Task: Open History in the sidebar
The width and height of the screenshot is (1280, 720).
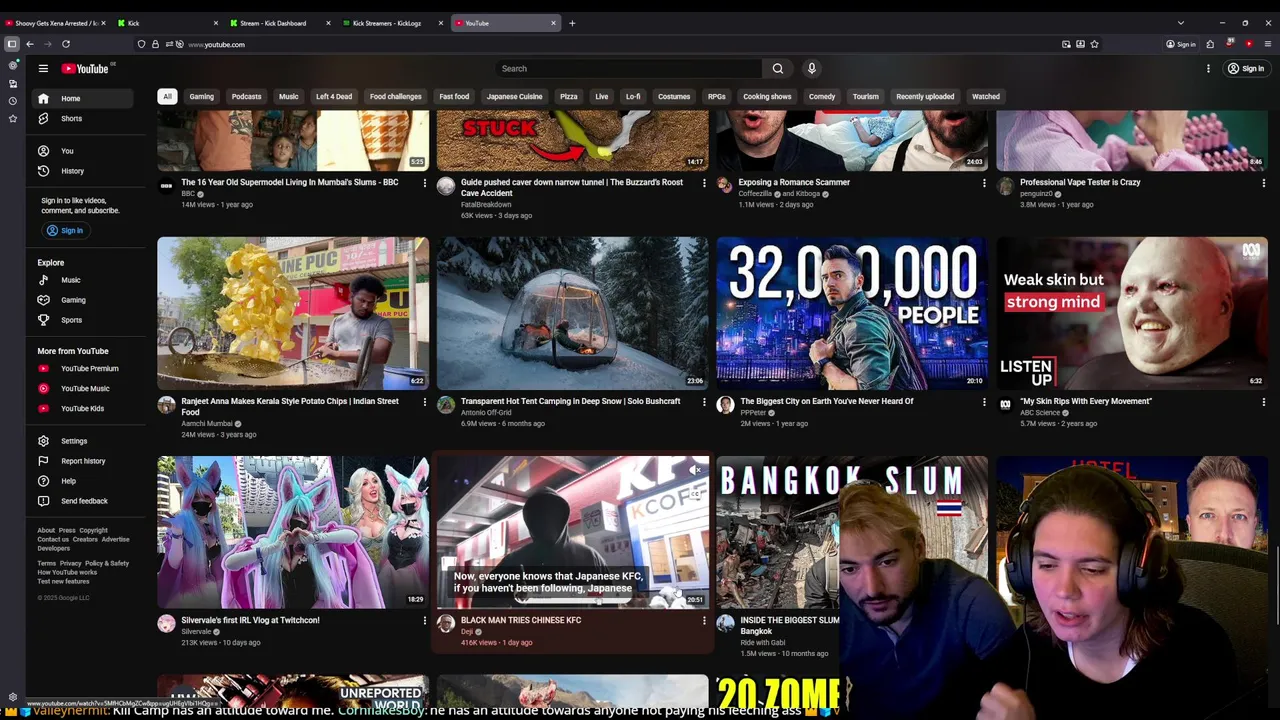Action: tap(80, 171)
